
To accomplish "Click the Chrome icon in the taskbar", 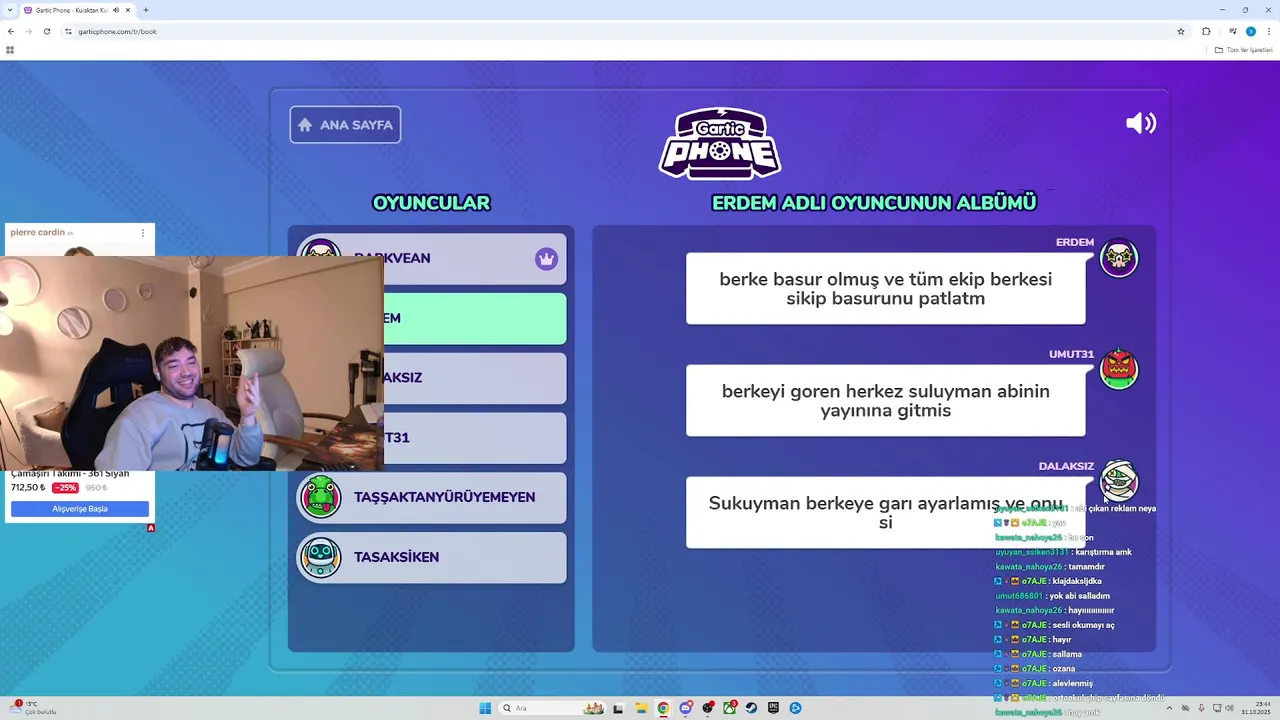I will tap(663, 708).
